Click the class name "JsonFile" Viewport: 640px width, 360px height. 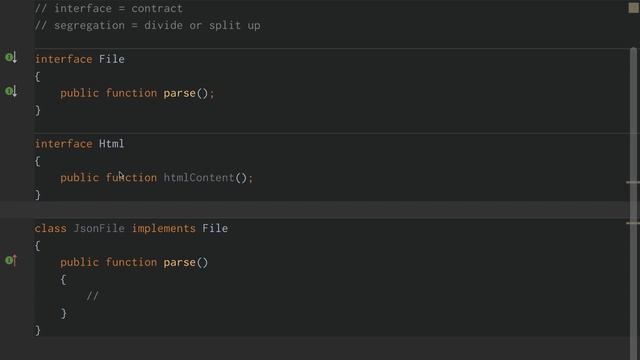pos(99,228)
